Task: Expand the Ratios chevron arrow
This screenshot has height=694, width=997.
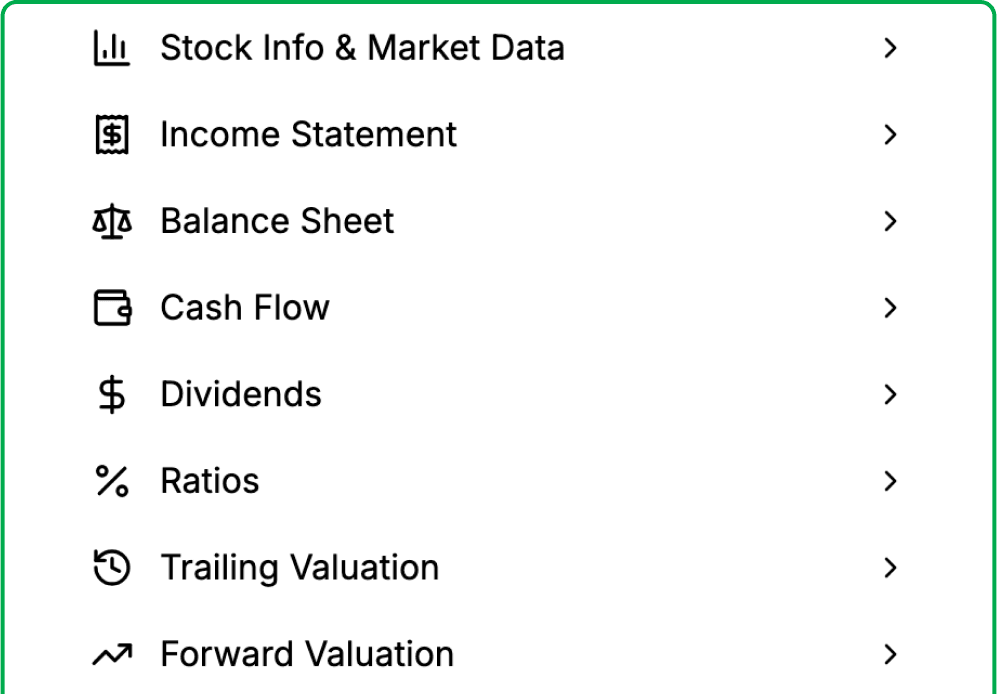Action: (x=890, y=481)
